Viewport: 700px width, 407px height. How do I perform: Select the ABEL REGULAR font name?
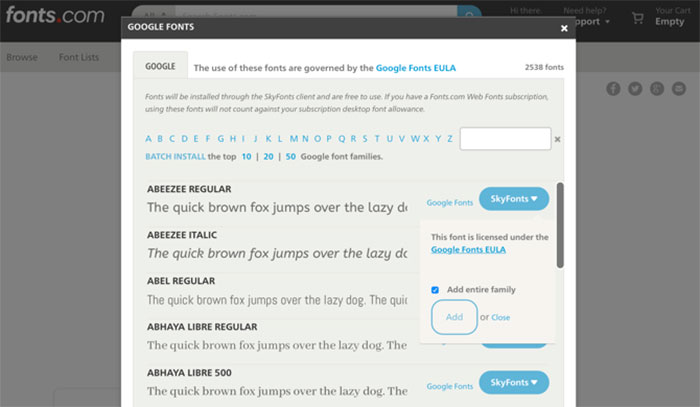click(181, 281)
